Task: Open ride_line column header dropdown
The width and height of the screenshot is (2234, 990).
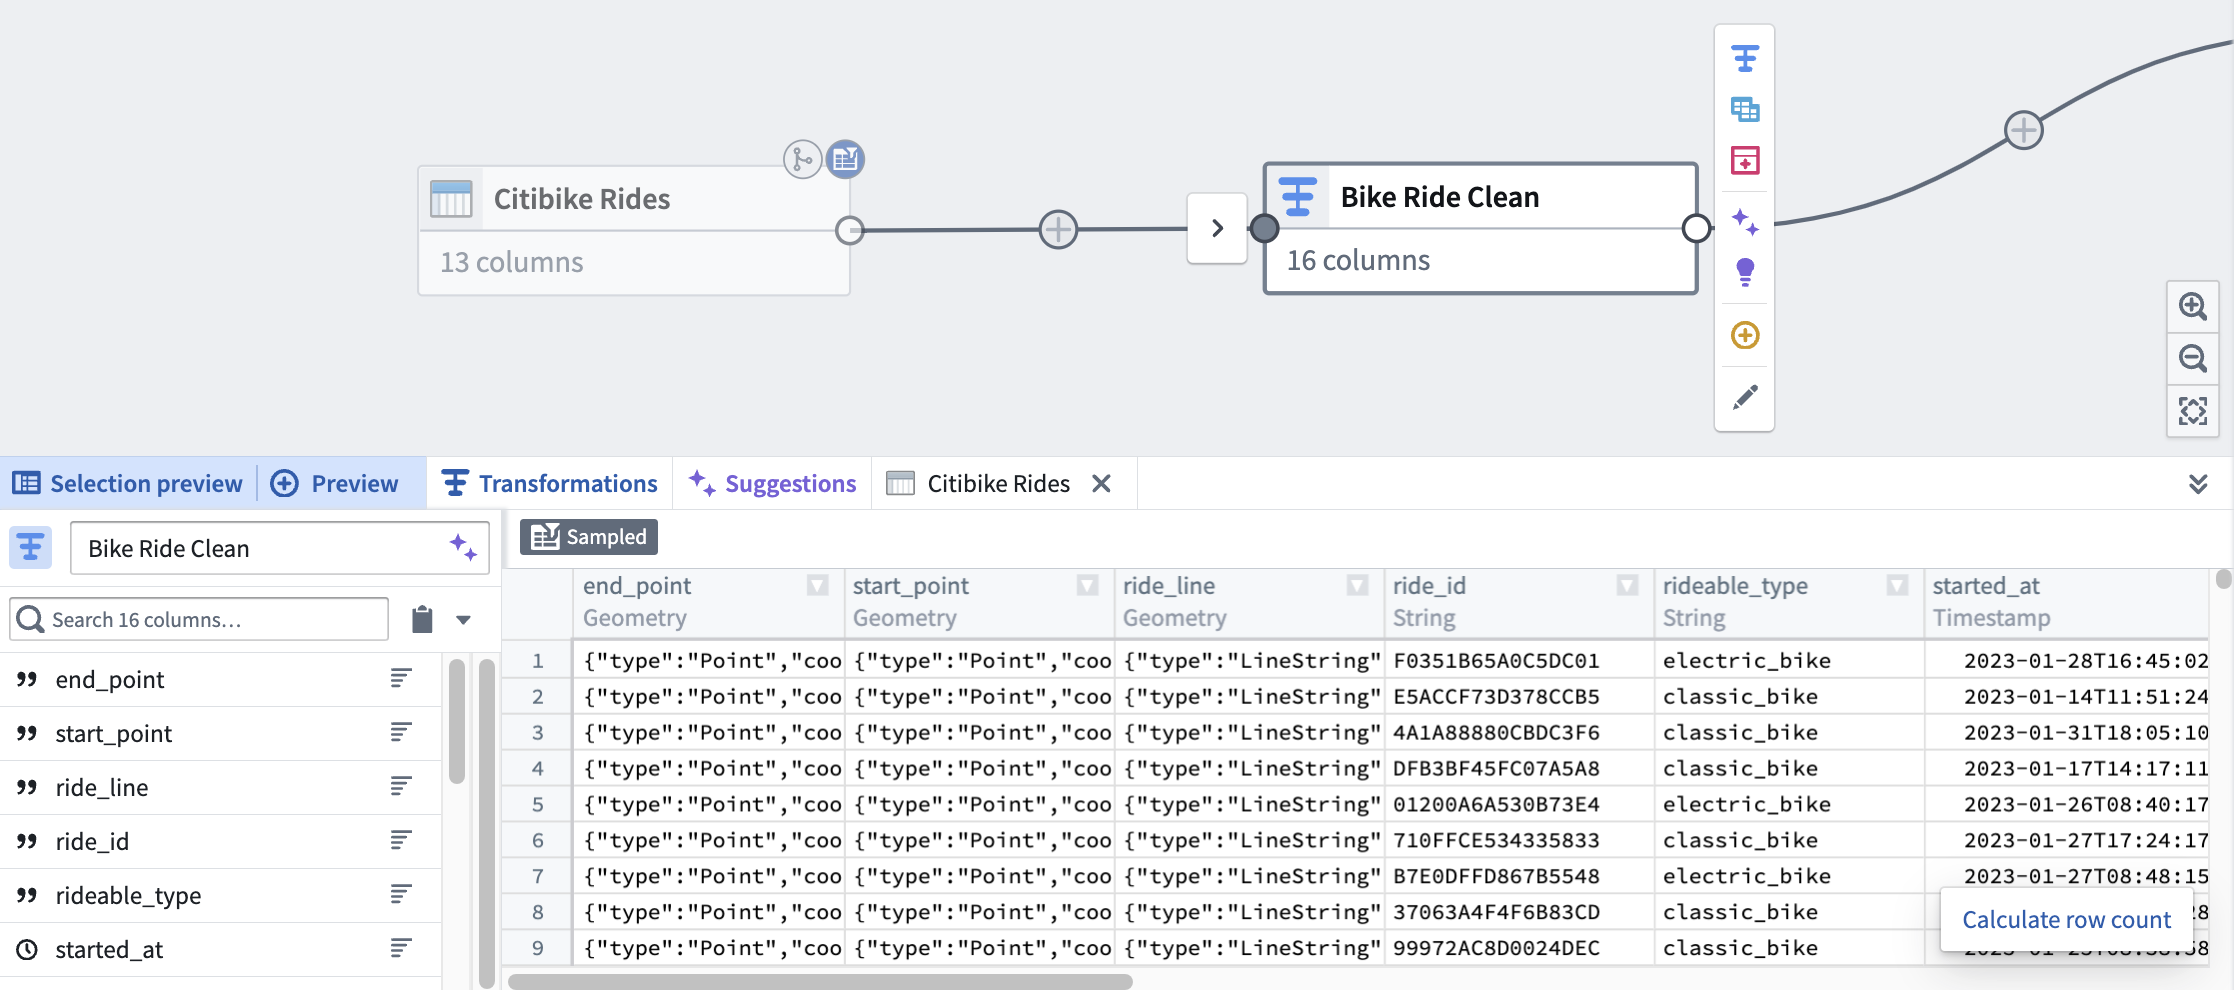Action: [x=1358, y=586]
